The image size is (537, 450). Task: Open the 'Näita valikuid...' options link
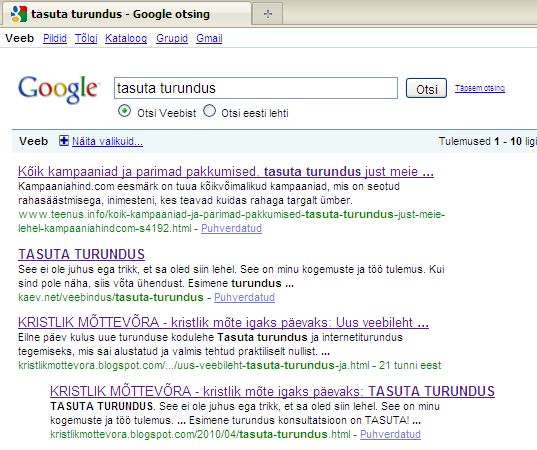pyautogui.click(x=107, y=141)
